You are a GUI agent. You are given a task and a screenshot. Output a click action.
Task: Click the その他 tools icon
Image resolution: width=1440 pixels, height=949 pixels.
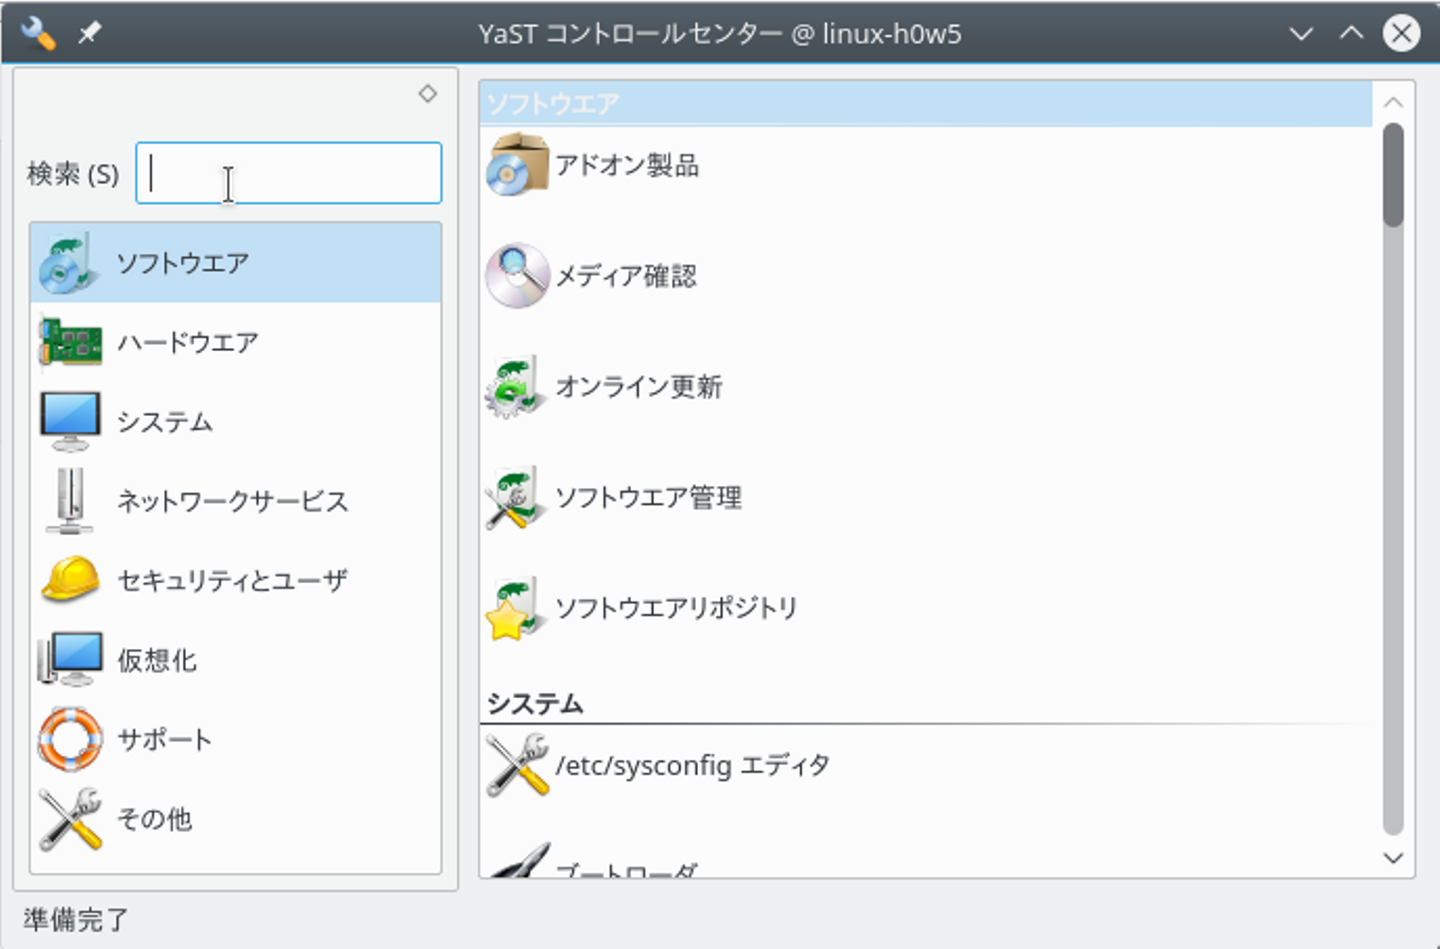point(70,819)
